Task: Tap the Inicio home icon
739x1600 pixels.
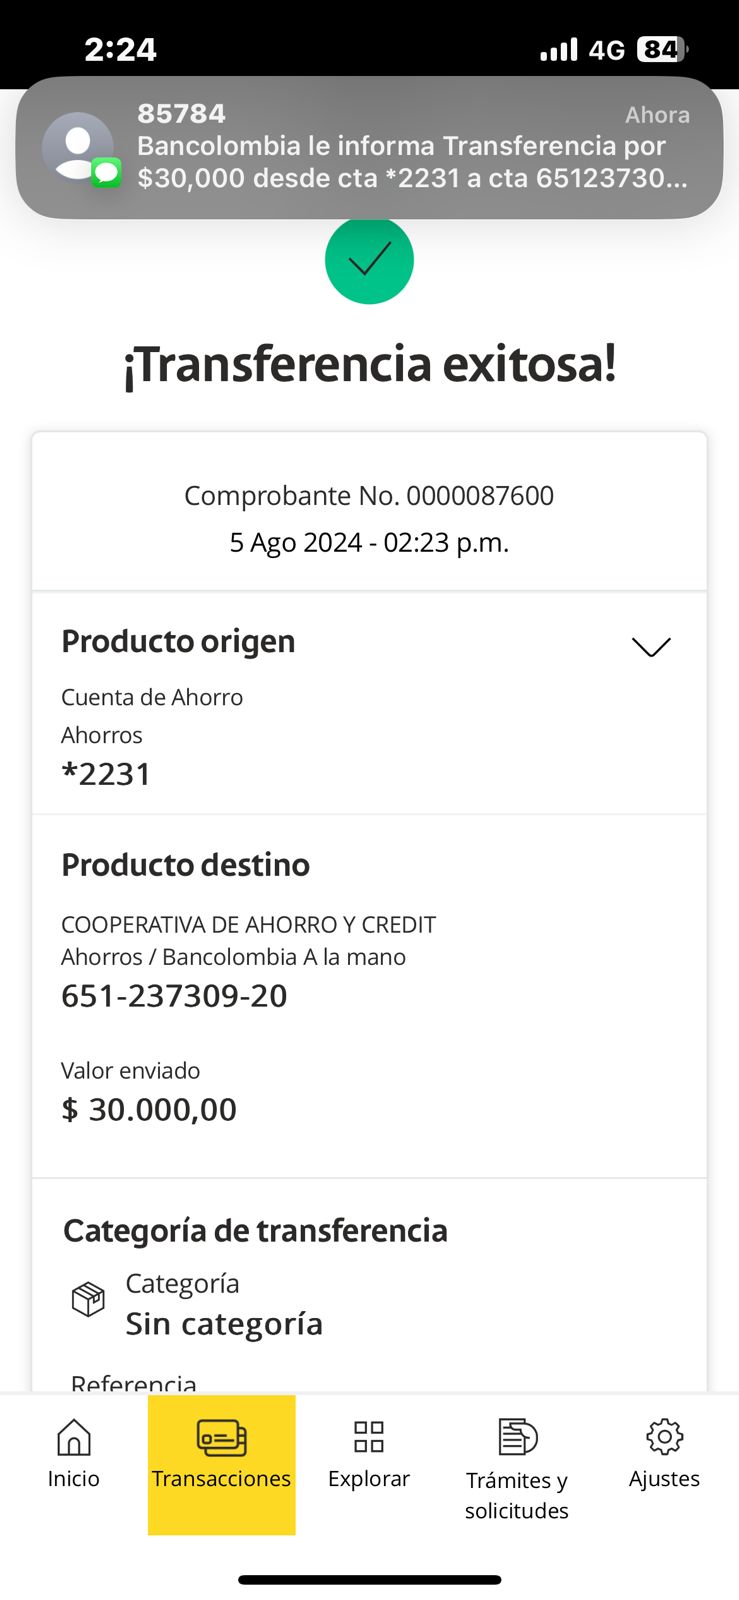Action: click(x=73, y=1438)
